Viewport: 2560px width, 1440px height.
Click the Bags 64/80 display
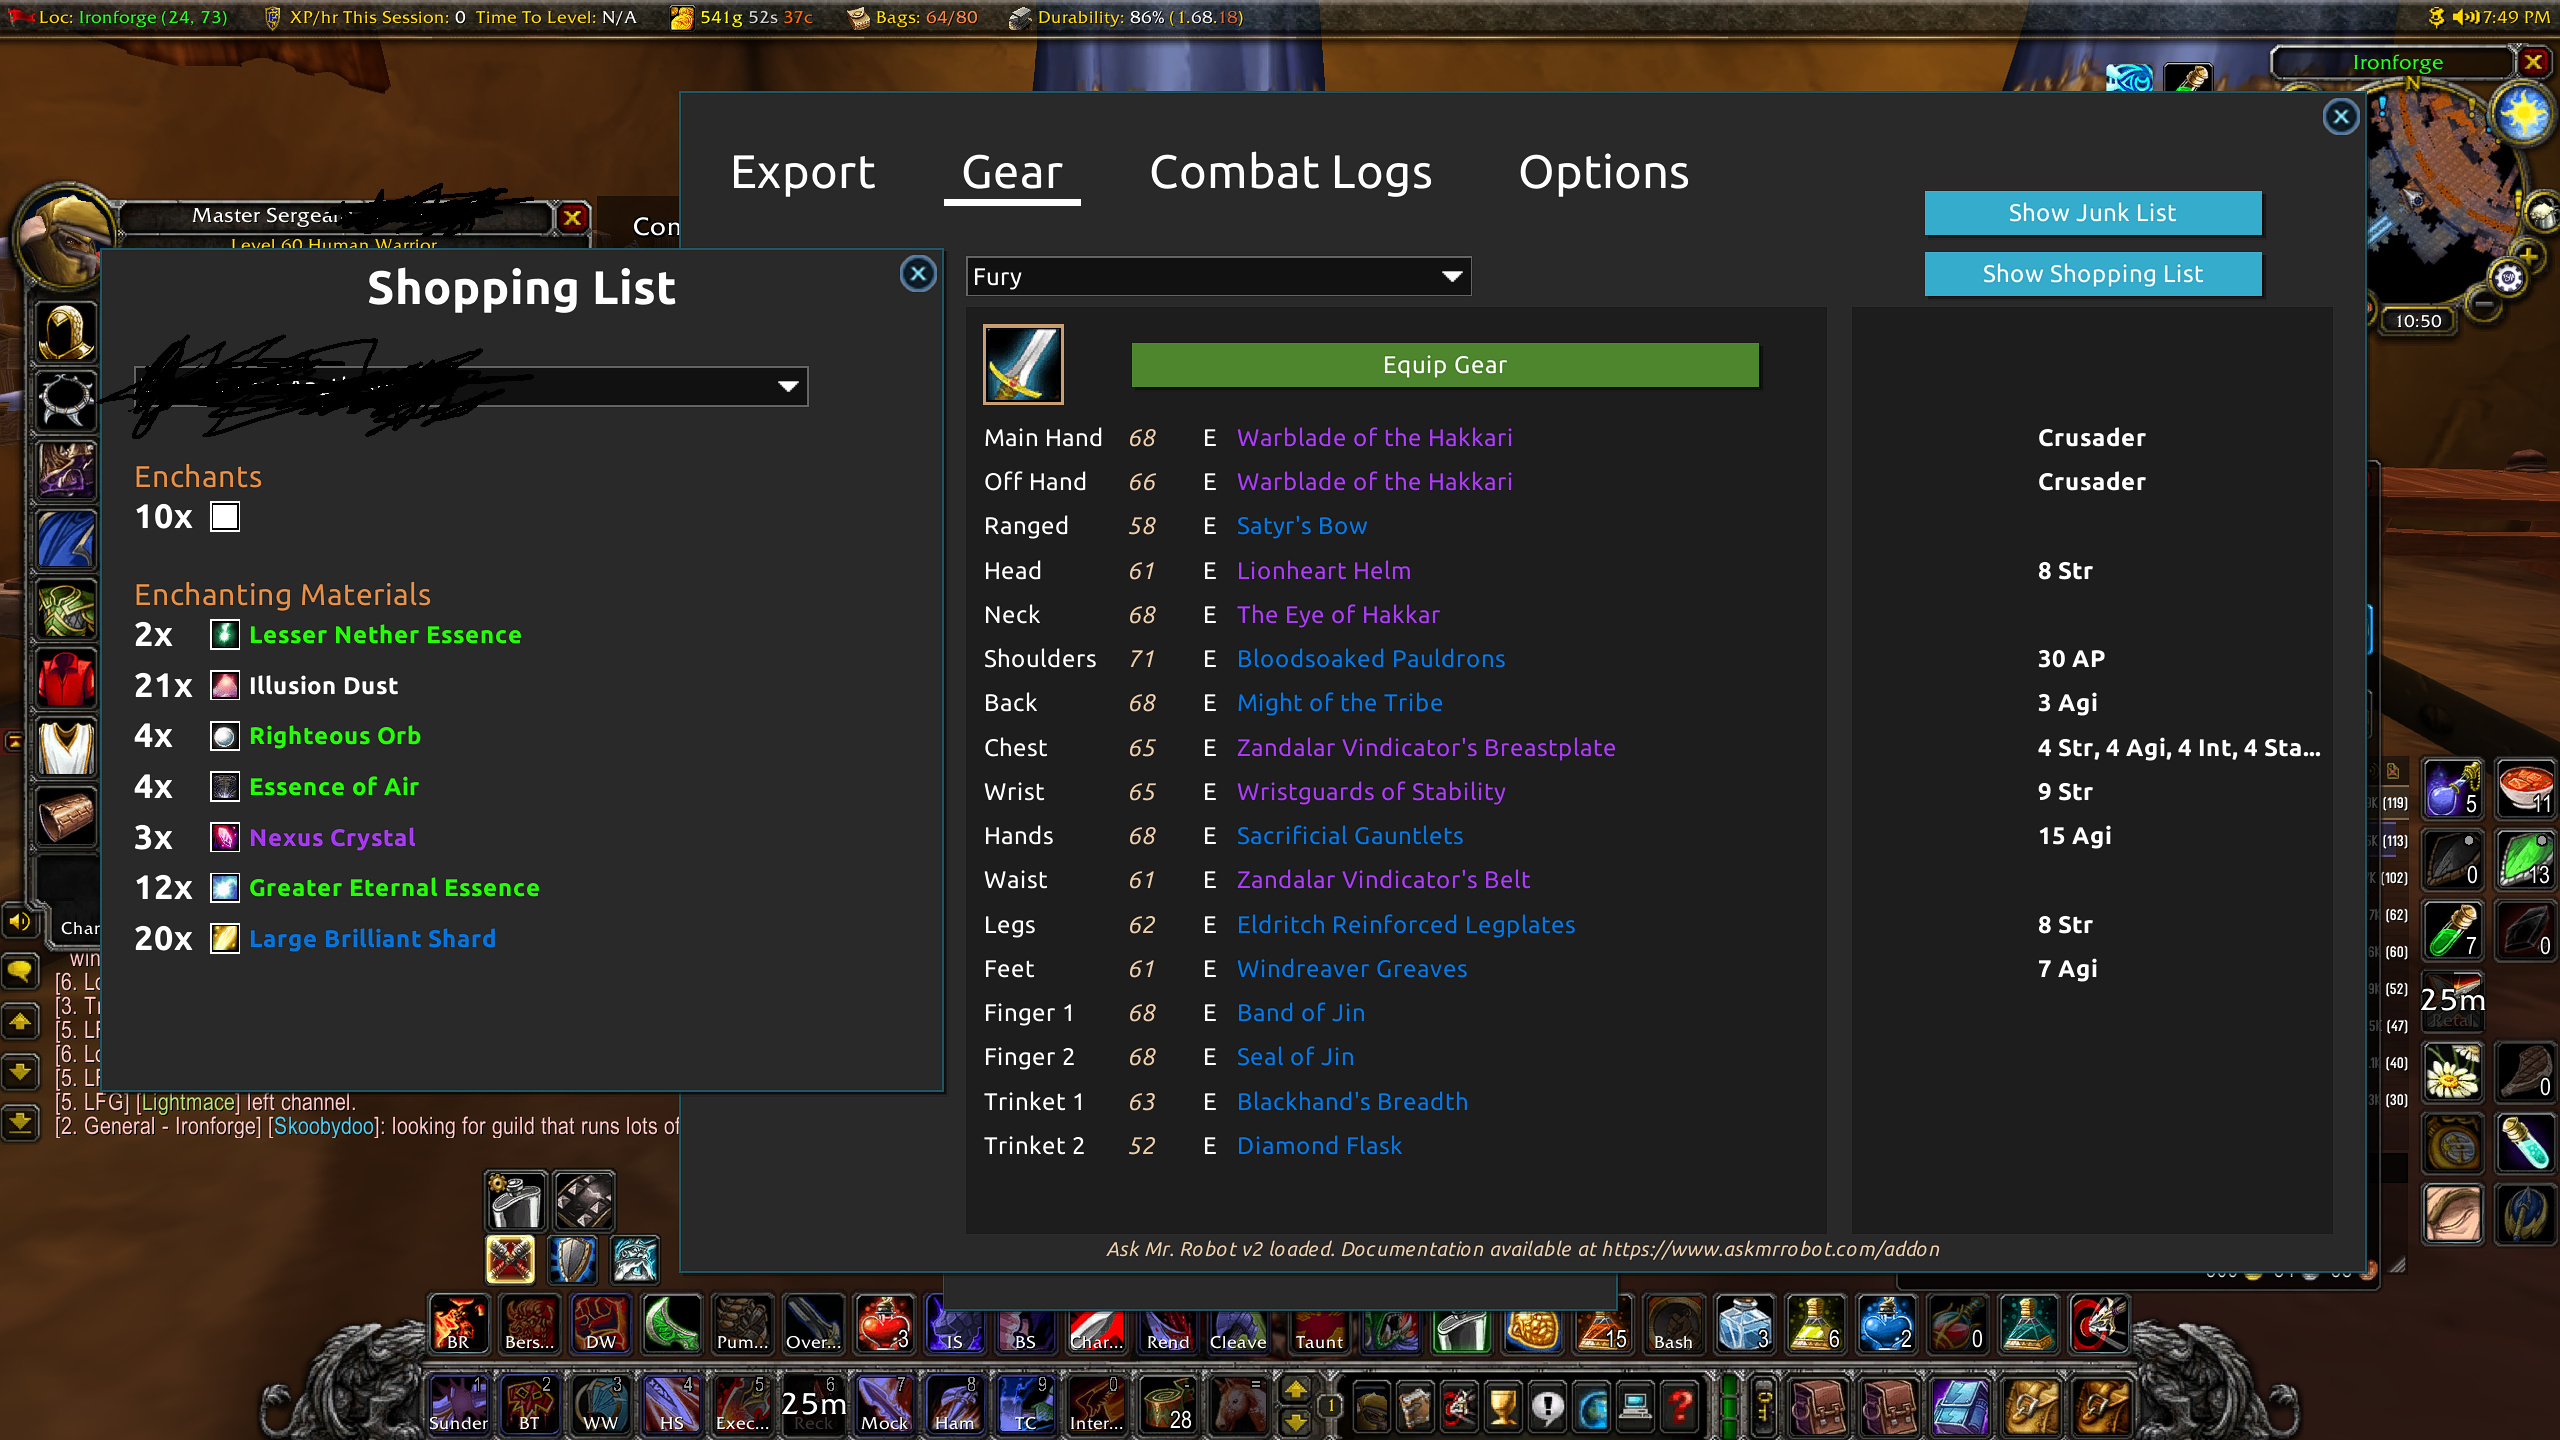913,17
